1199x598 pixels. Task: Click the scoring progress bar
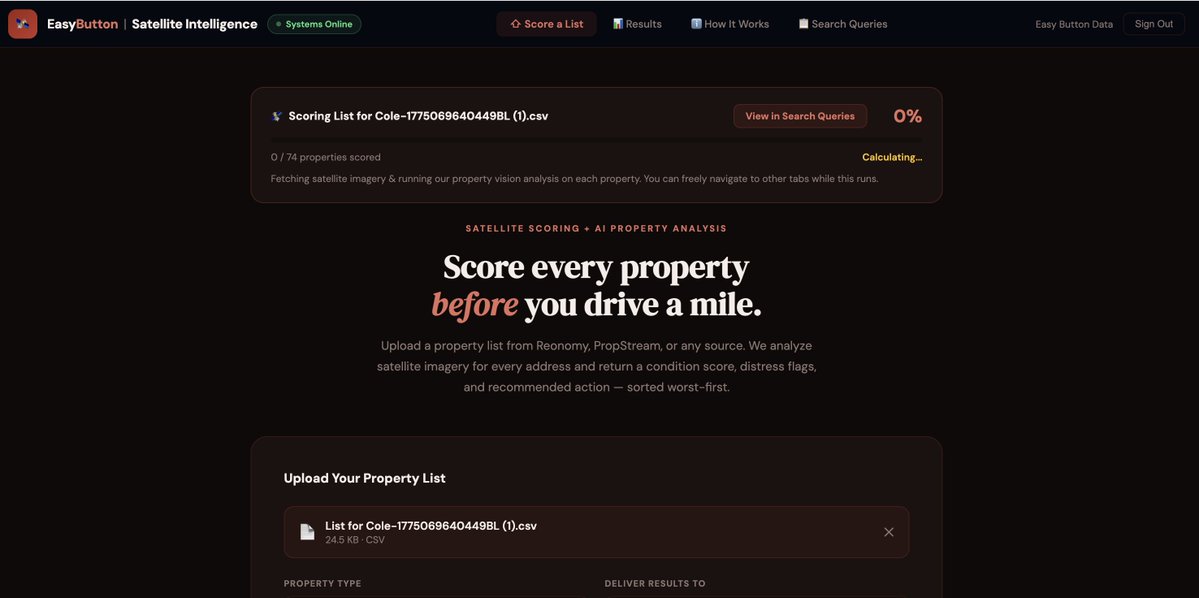(596, 141)
